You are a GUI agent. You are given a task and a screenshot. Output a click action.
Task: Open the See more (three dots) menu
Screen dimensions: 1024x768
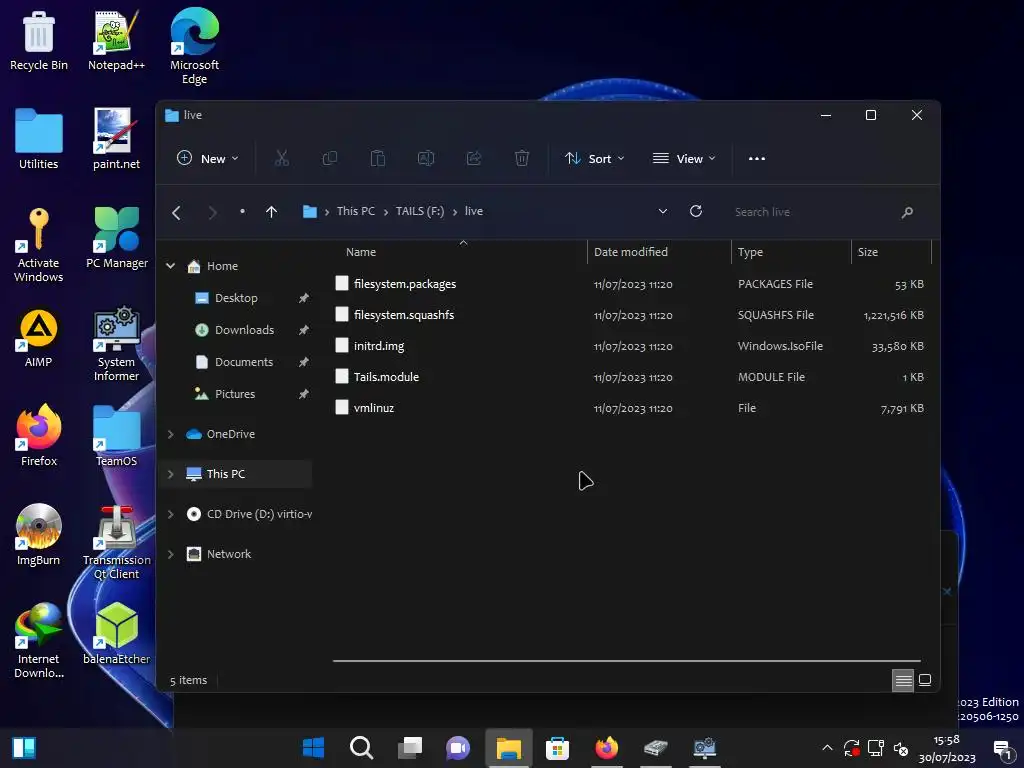tap(757, 158)
